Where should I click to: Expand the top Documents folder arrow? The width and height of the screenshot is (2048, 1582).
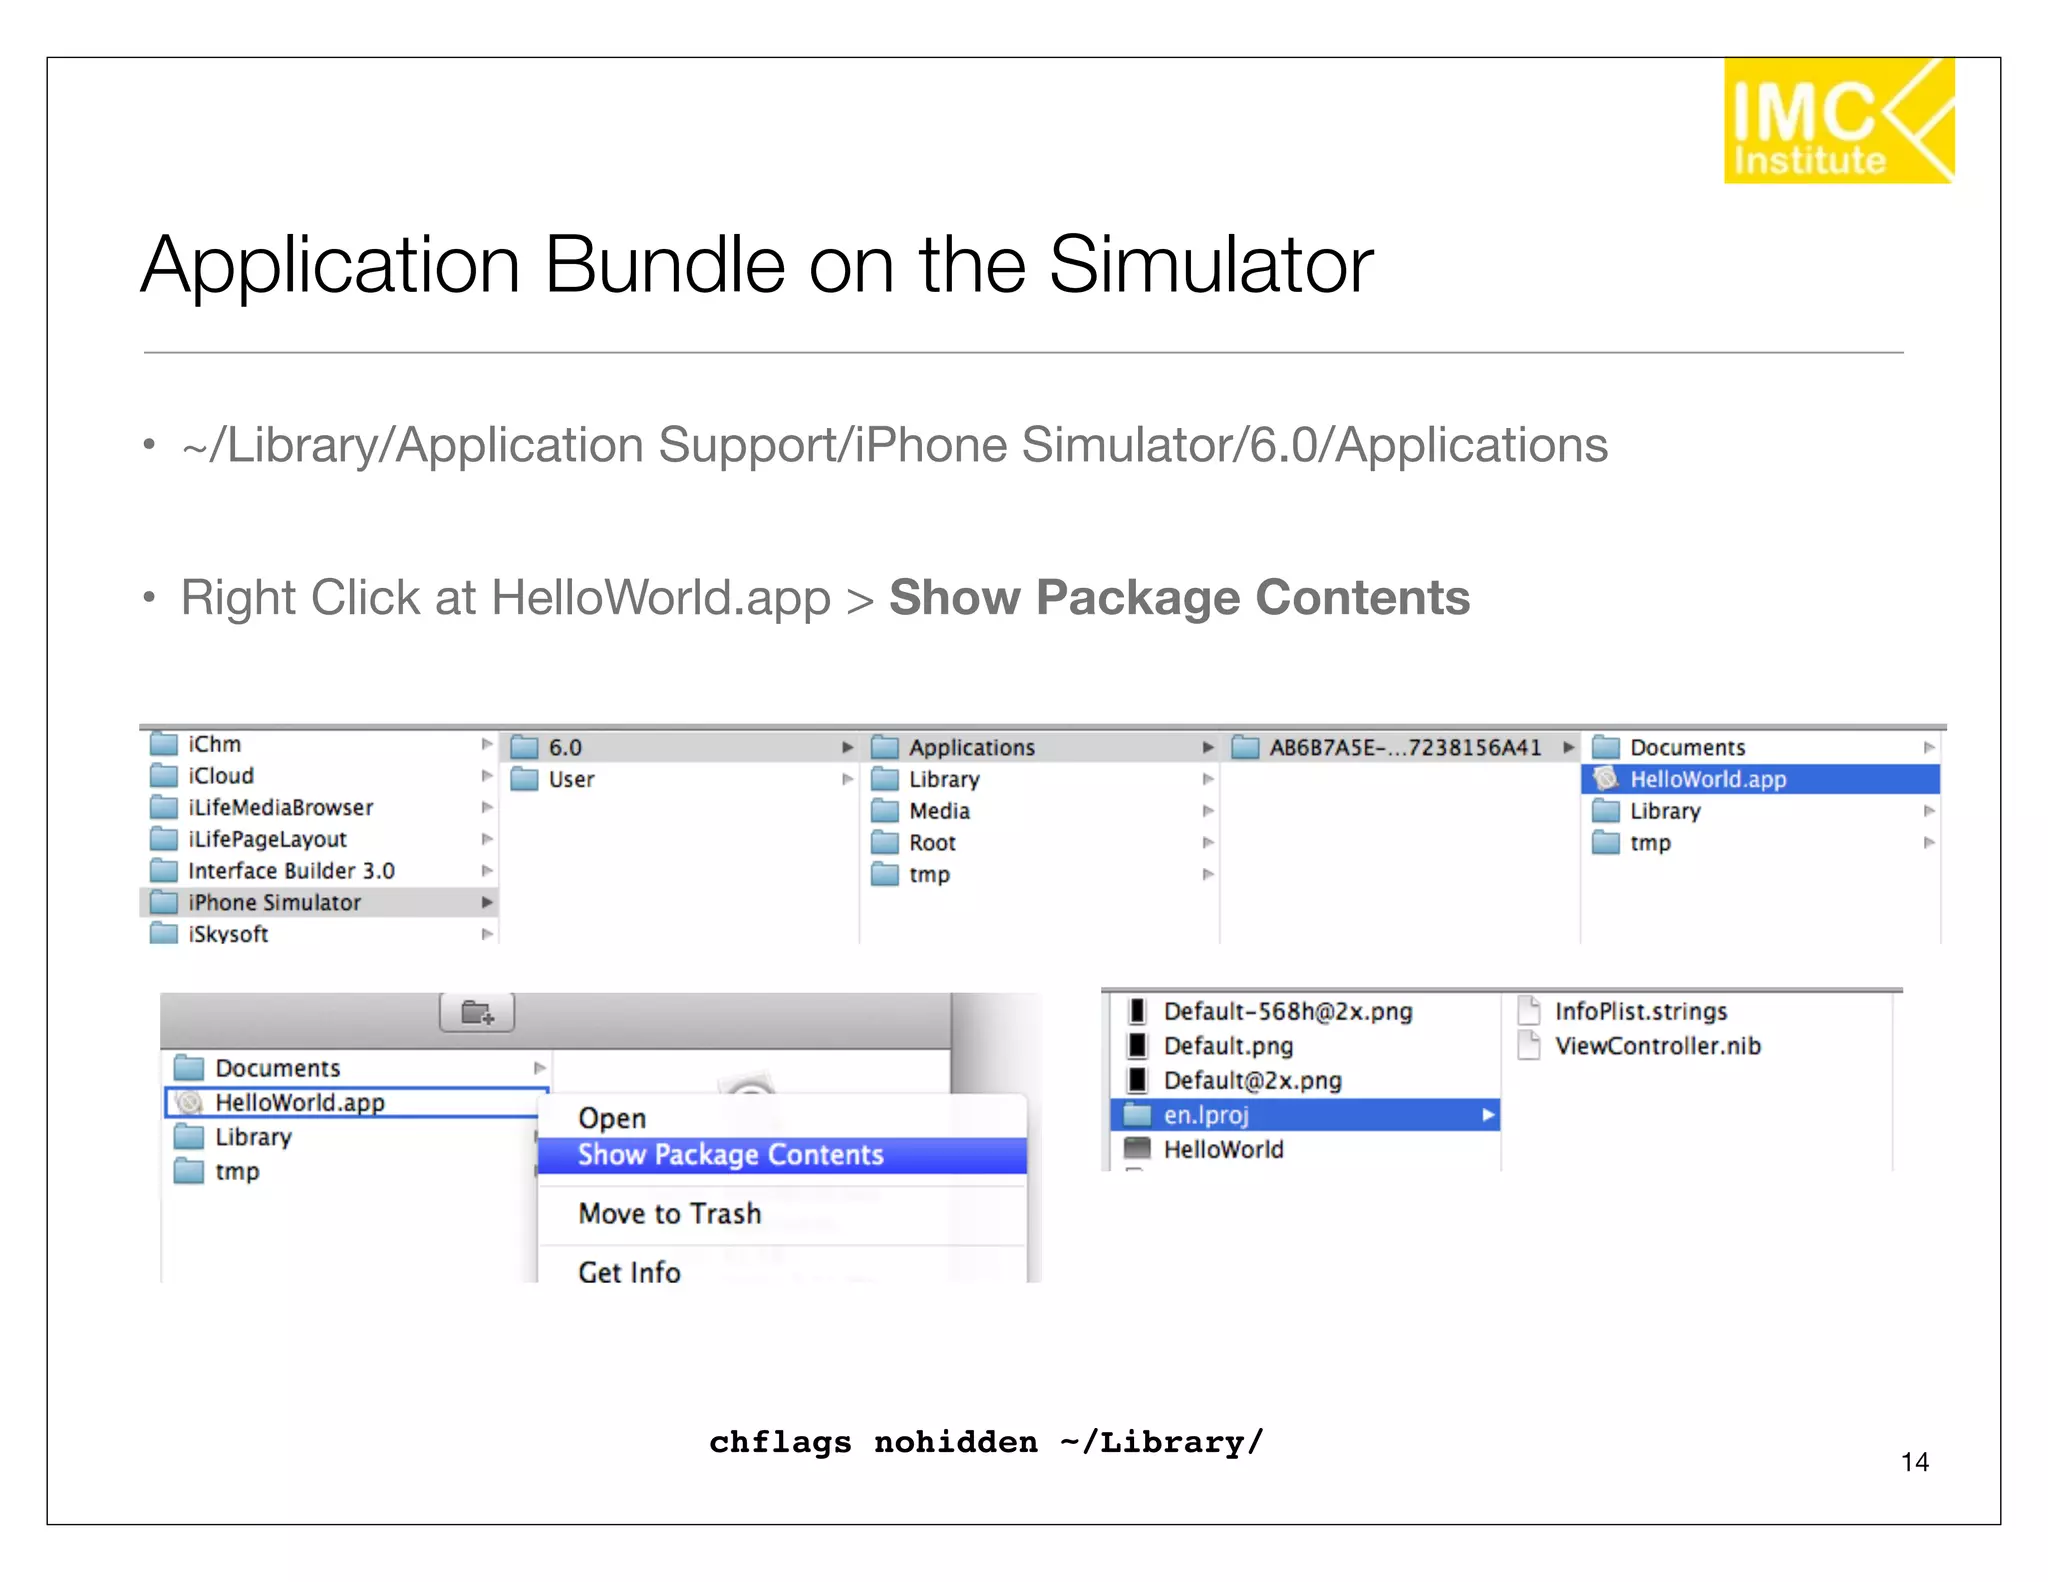click(x=1929, y=748)
